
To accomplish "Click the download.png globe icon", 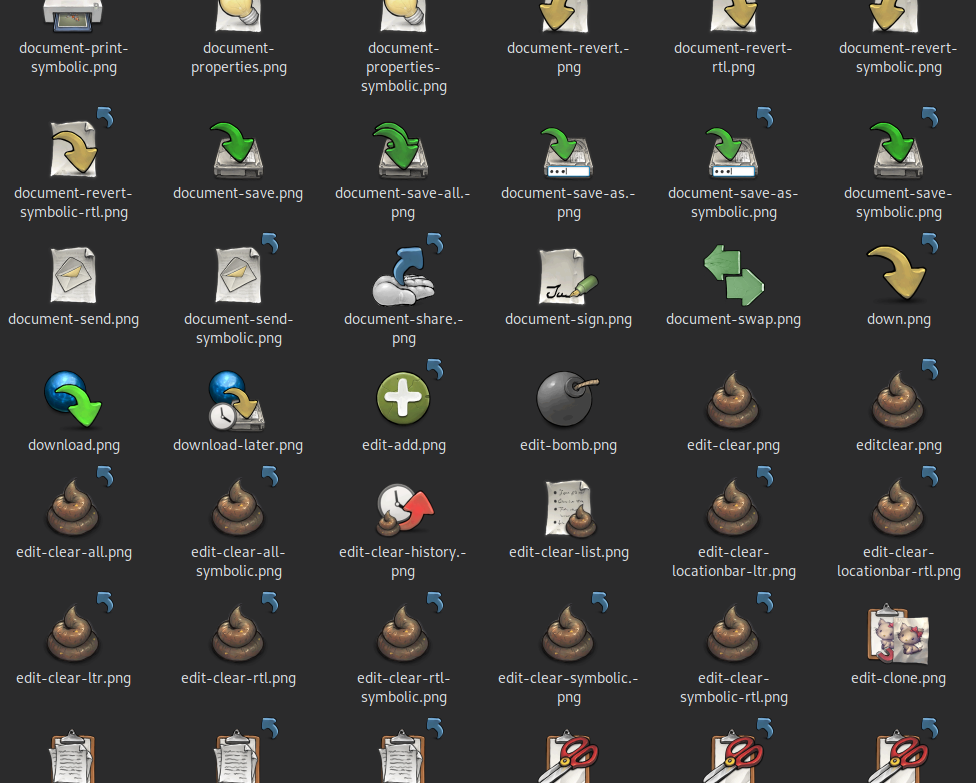I will click(x=74, y=400).
